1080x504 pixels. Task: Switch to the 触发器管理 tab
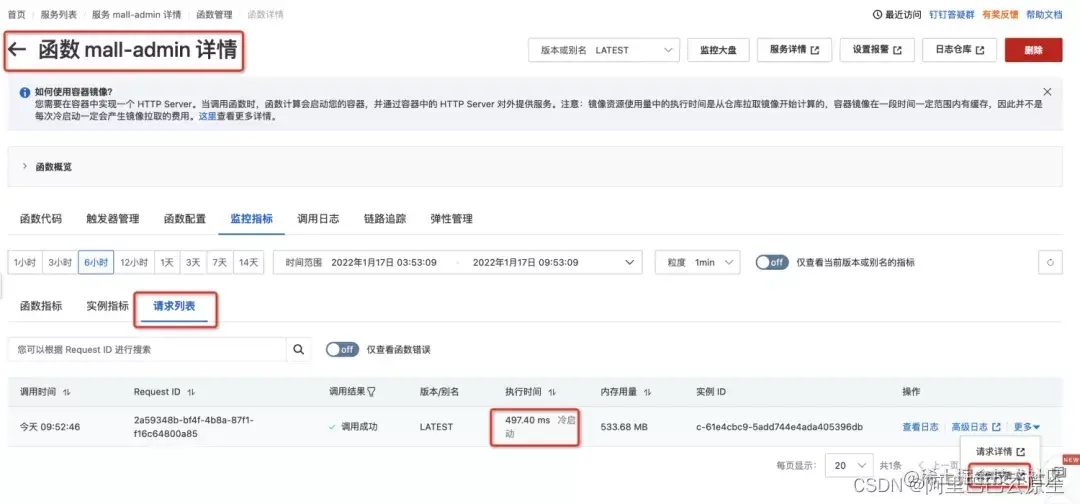tap(112, 219)
